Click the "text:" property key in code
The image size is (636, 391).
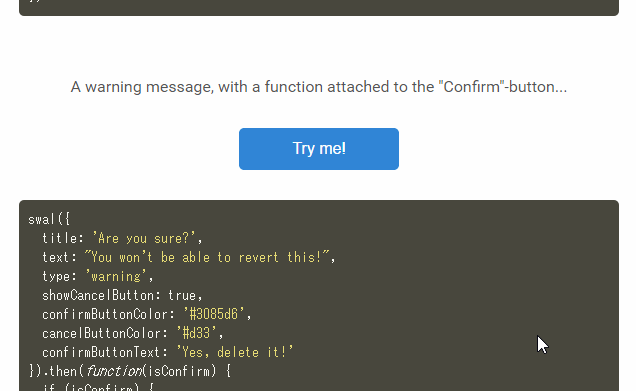(59, 257)
